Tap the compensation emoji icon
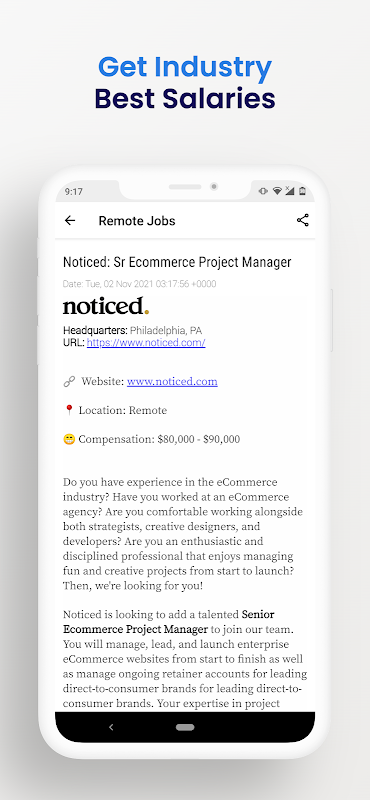The height and width of the screenshot is (800, 370). pyautogui.click(x=69, y=439)
